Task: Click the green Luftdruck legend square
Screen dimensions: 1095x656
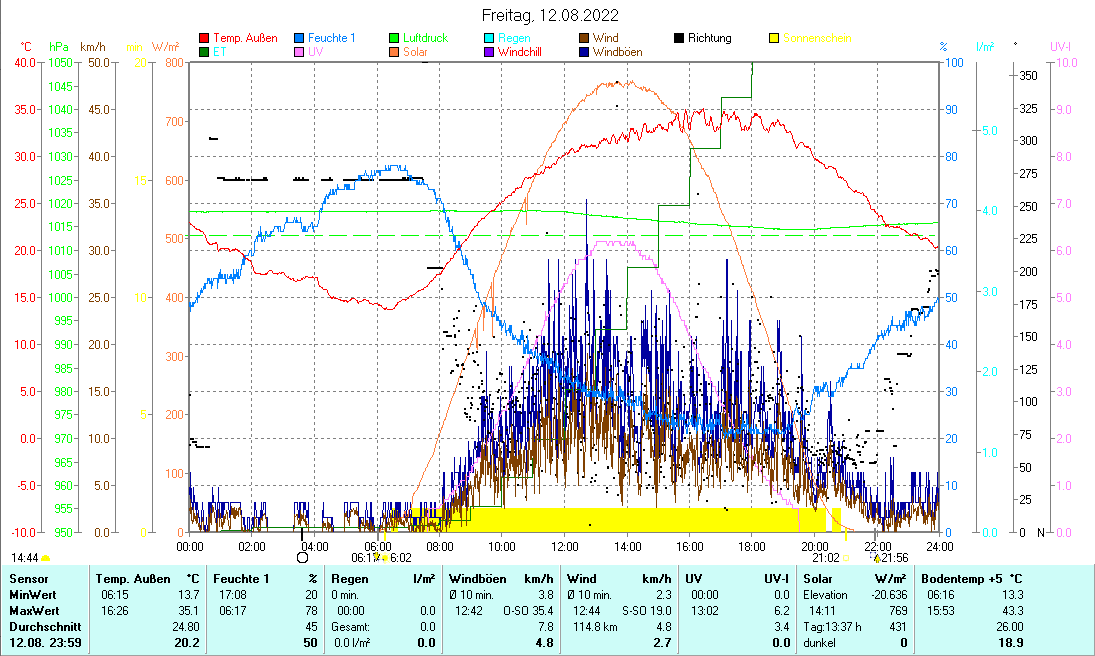Action: [x=394, y=38]
